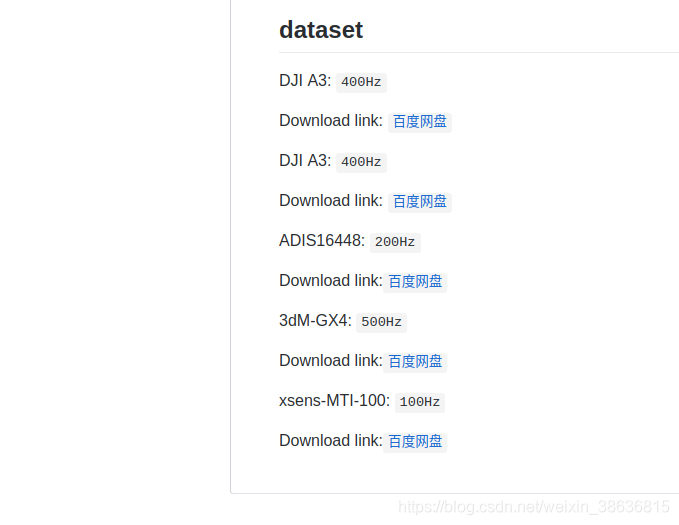Click the second 'DJI A3:' label
679x525 pixels.
(x=305, y=161)
